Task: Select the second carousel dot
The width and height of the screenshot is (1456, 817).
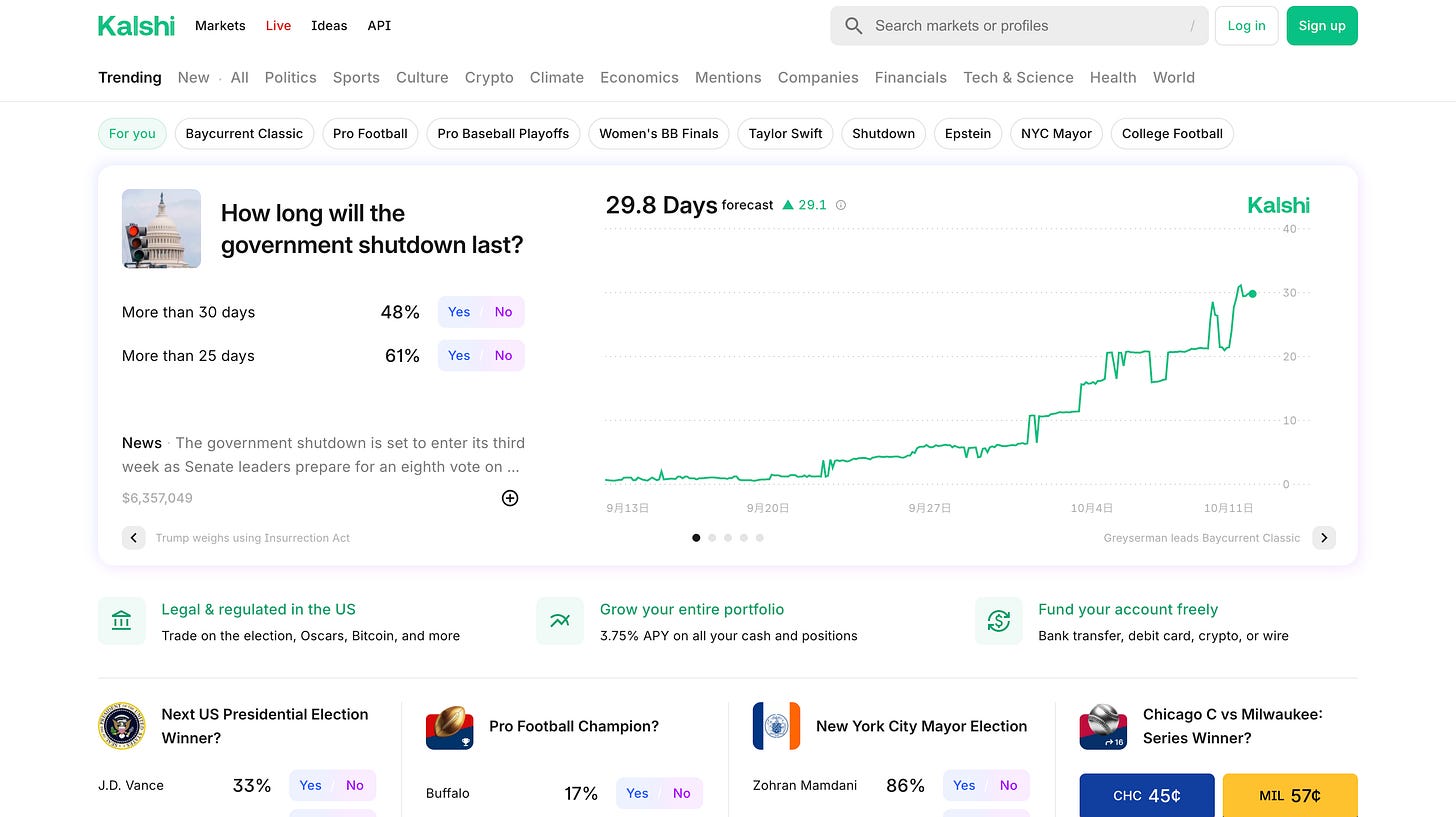Action: tap(712, 538)
